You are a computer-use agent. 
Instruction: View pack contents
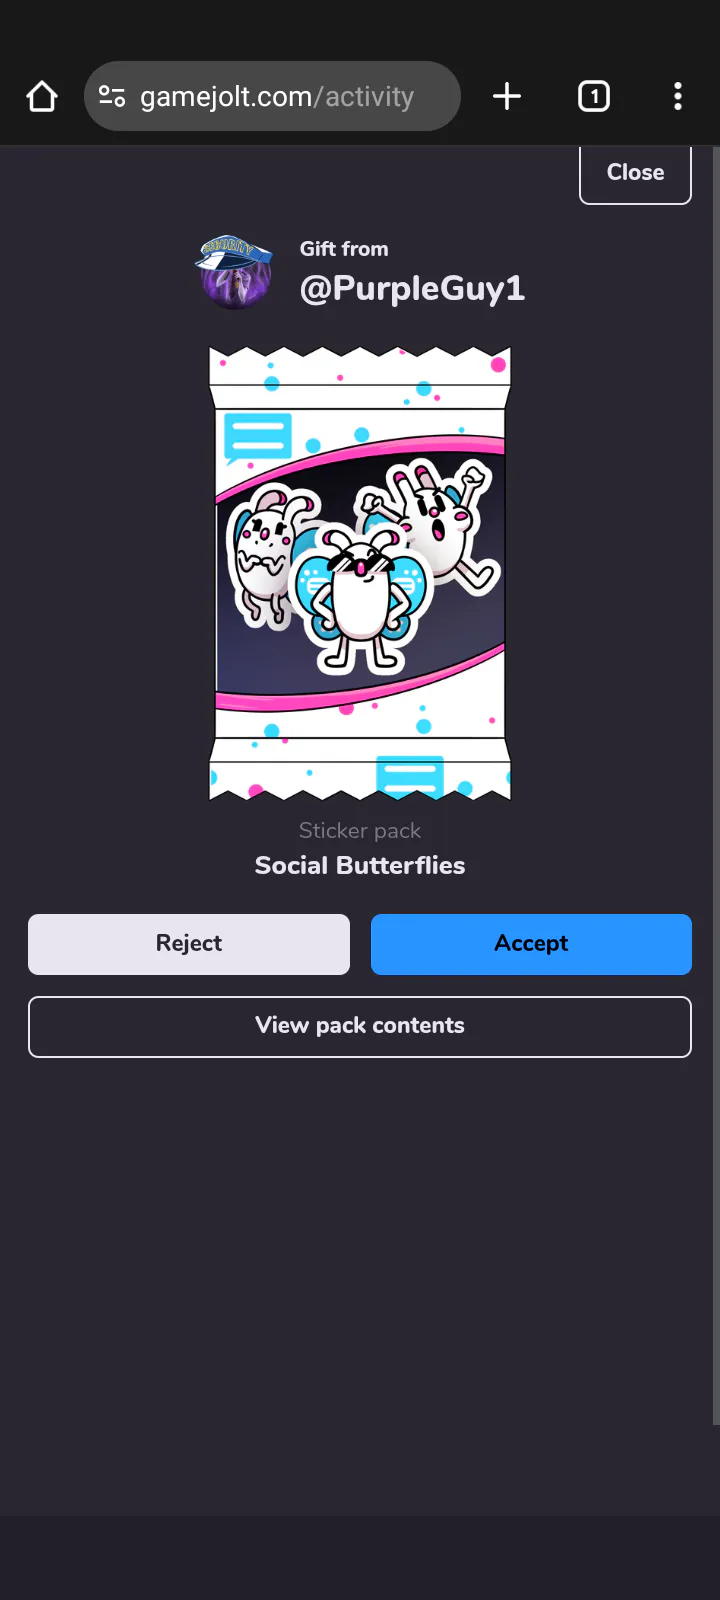tap(360, 1027)
